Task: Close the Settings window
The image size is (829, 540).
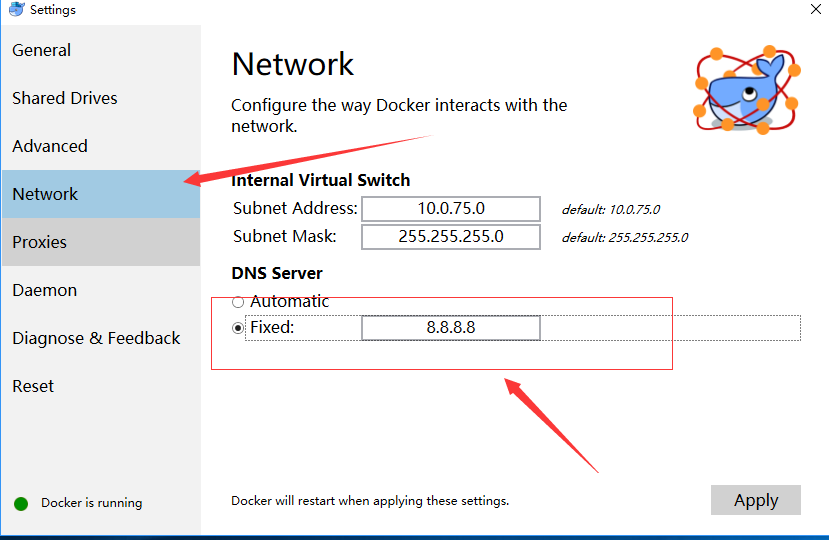Action: tap(816, 9)
